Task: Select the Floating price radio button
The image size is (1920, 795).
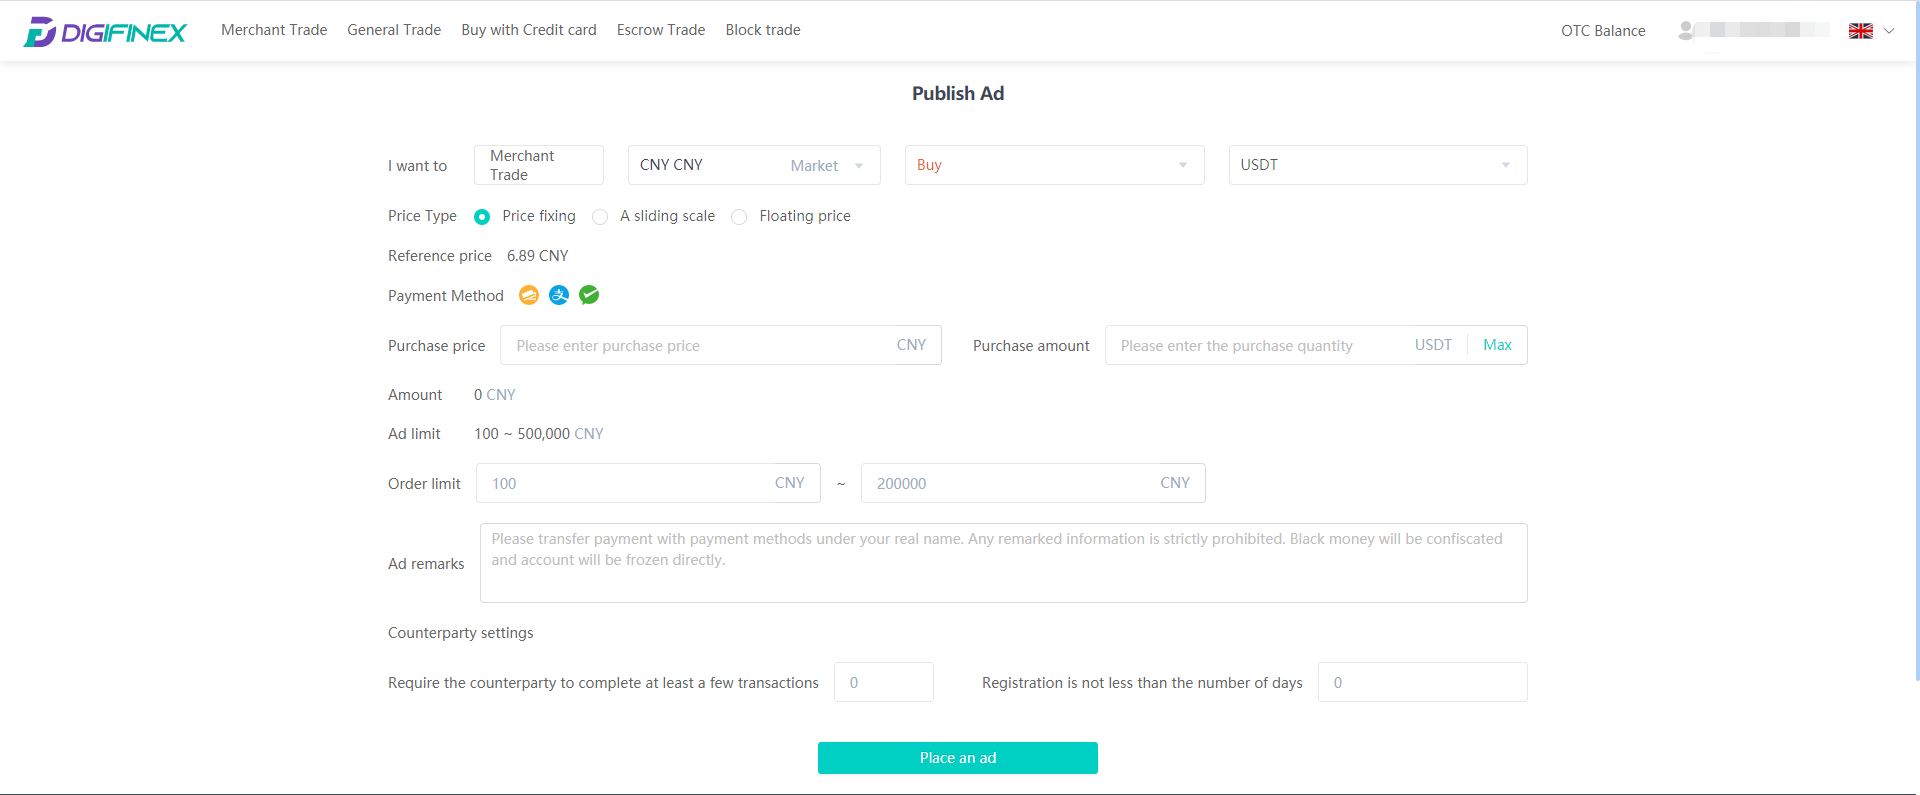Action: coord(739,217)
